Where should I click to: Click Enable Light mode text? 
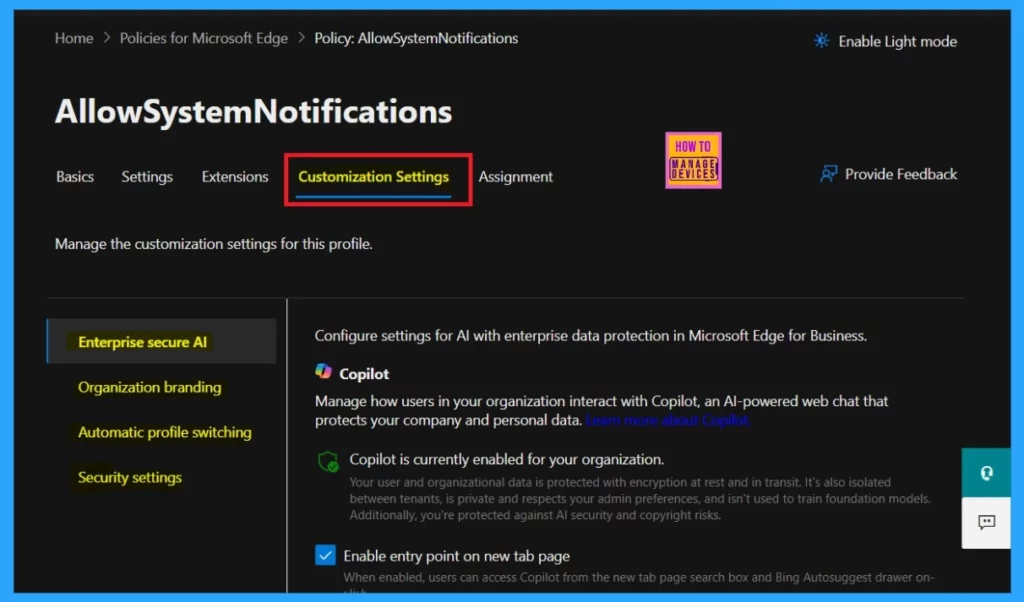coord(897,41)
